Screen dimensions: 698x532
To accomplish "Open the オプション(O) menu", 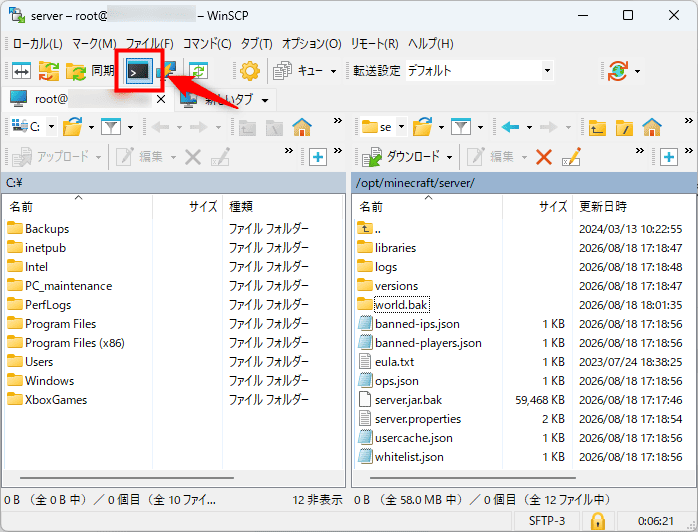I will click(311, 44).
